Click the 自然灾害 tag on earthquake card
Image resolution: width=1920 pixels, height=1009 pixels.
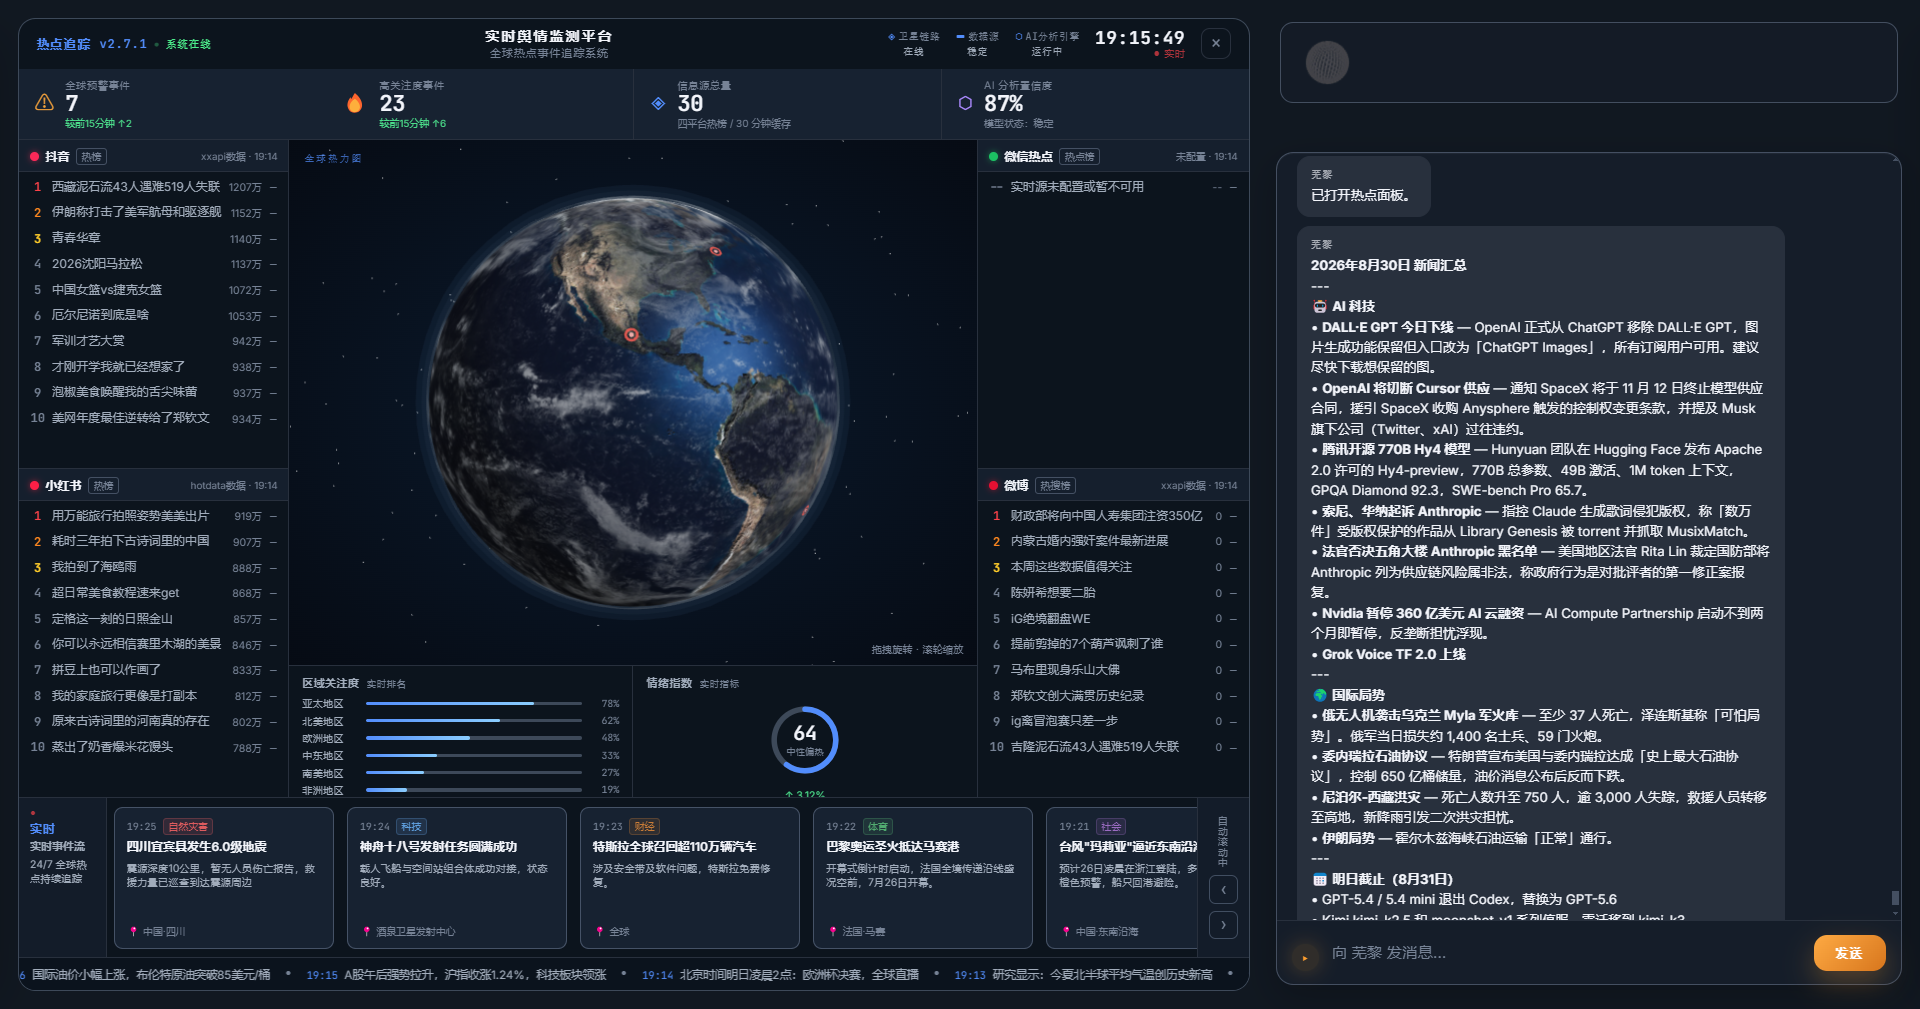pyautogui.click(x=188, y=827)
